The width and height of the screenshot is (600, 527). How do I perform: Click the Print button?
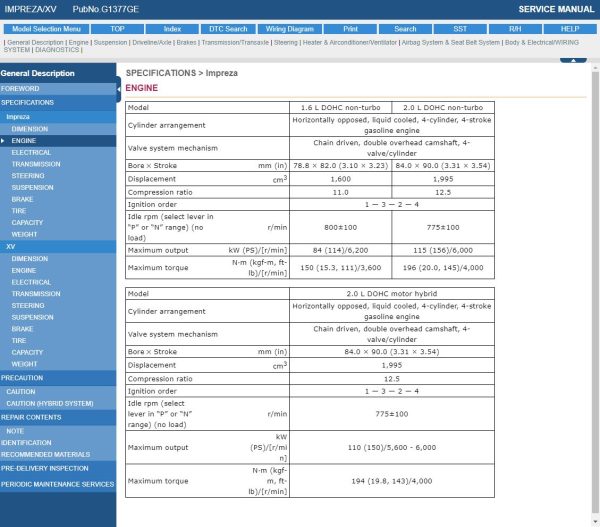(350, 29)
